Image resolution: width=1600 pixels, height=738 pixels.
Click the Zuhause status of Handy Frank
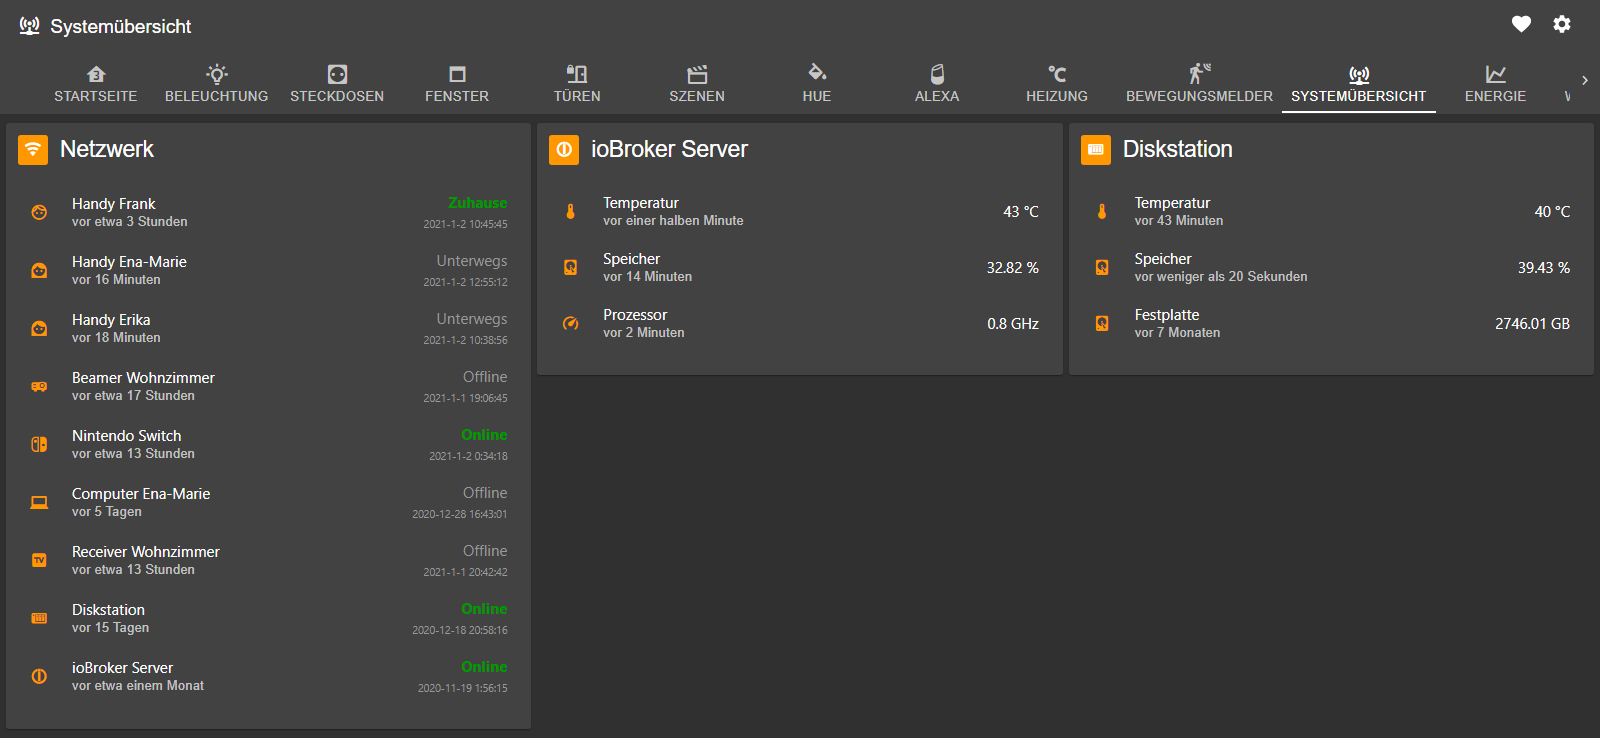click(x=477, y=203)
